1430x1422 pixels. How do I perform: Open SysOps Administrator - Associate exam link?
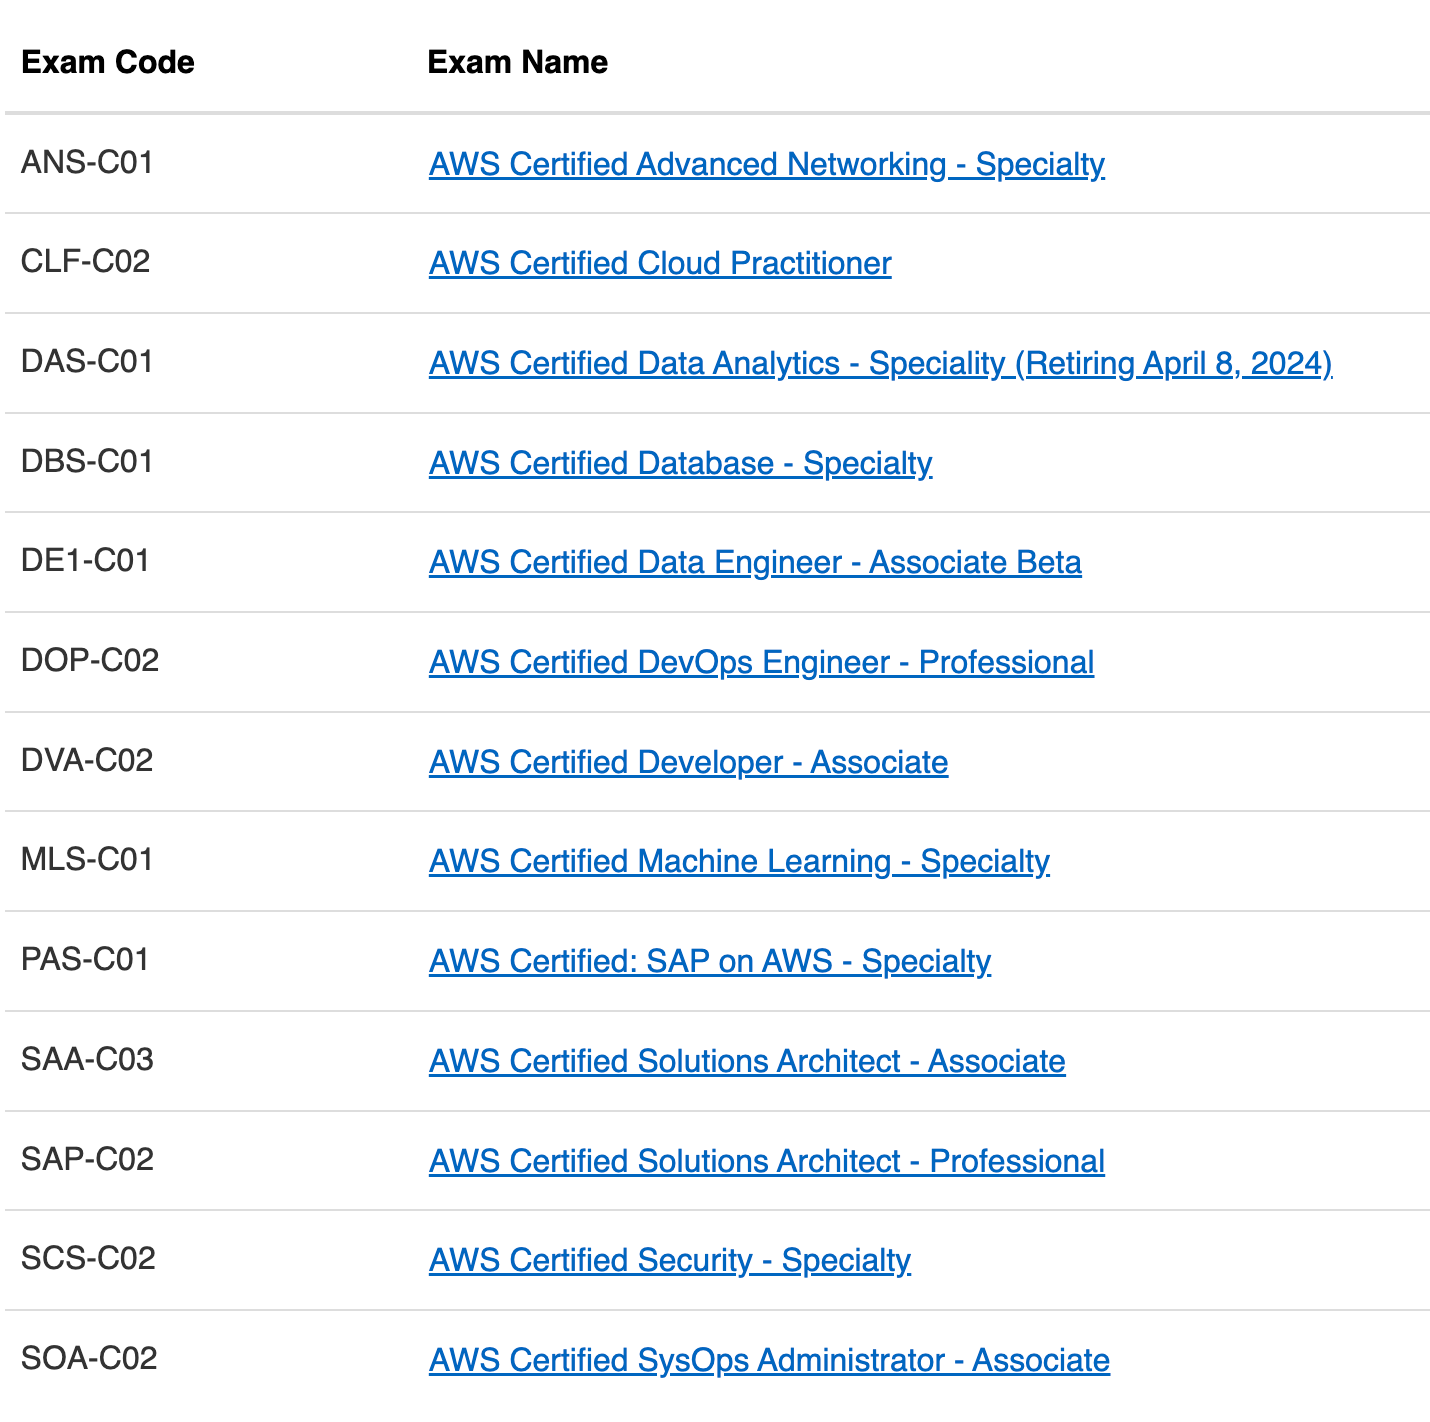[x=769, y=1360]
